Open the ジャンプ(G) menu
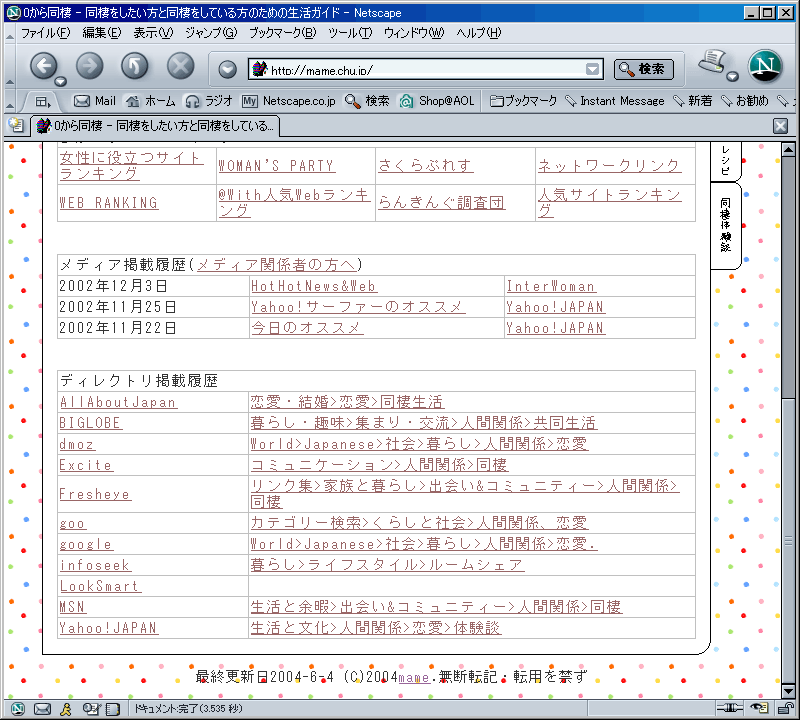 211,33
